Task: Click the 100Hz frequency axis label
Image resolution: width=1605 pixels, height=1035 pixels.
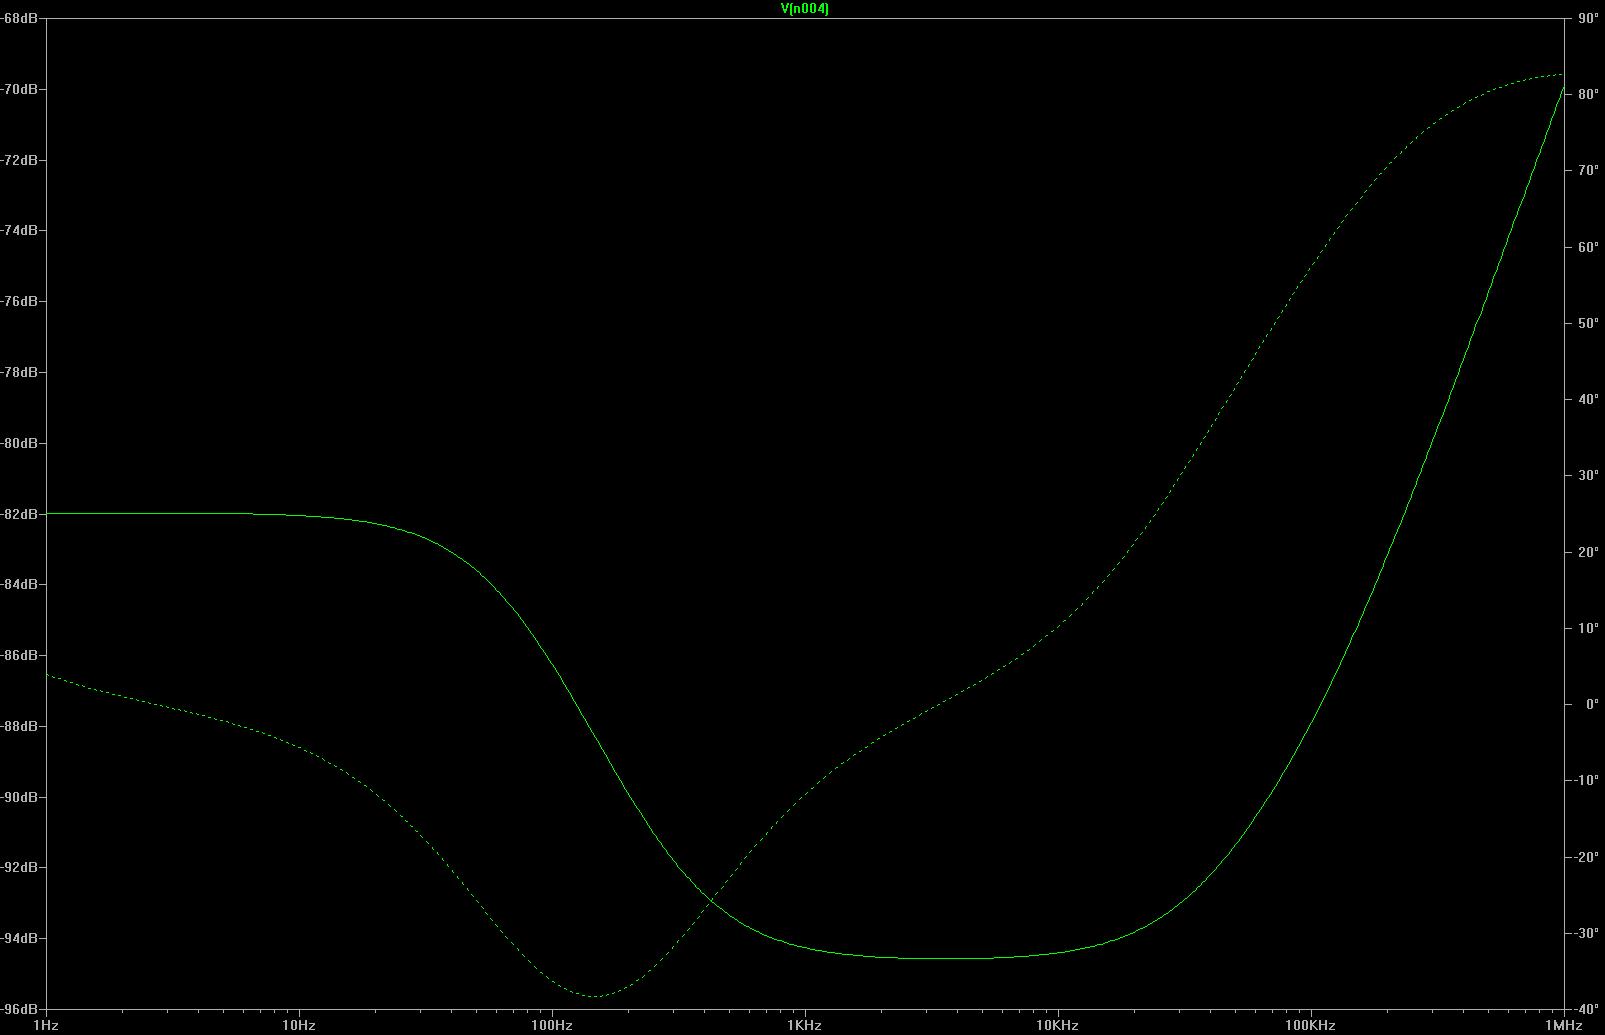Action: [x=552, y=1025]
